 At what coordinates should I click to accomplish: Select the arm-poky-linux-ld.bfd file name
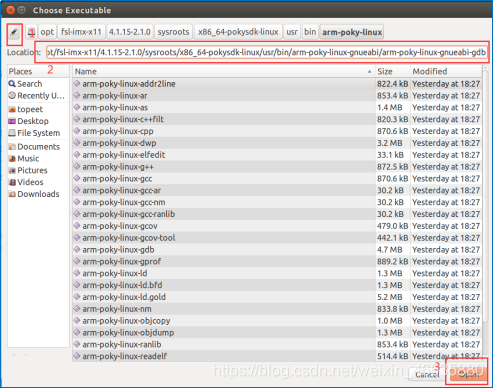(x=122, y=285)
